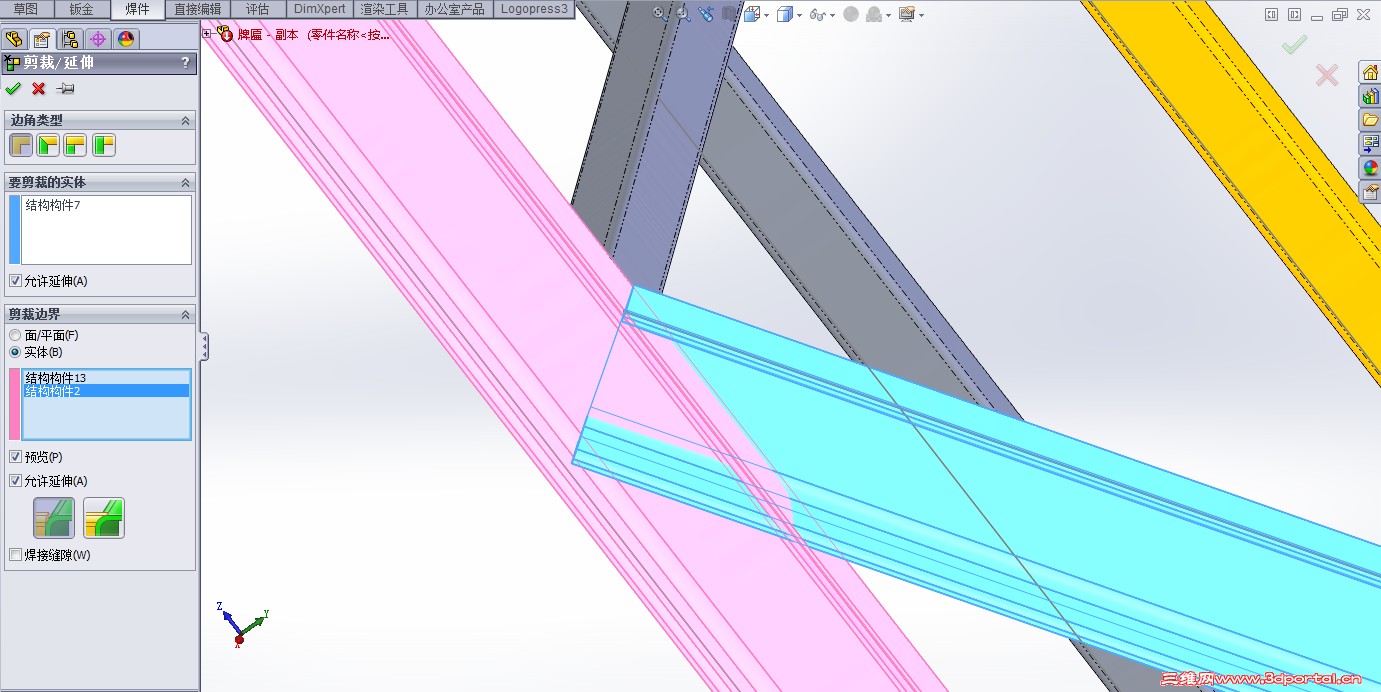Select 结构构件2 in boundary list
The height and width of the screenshot is (692, 1381).
tap(106, 391)
